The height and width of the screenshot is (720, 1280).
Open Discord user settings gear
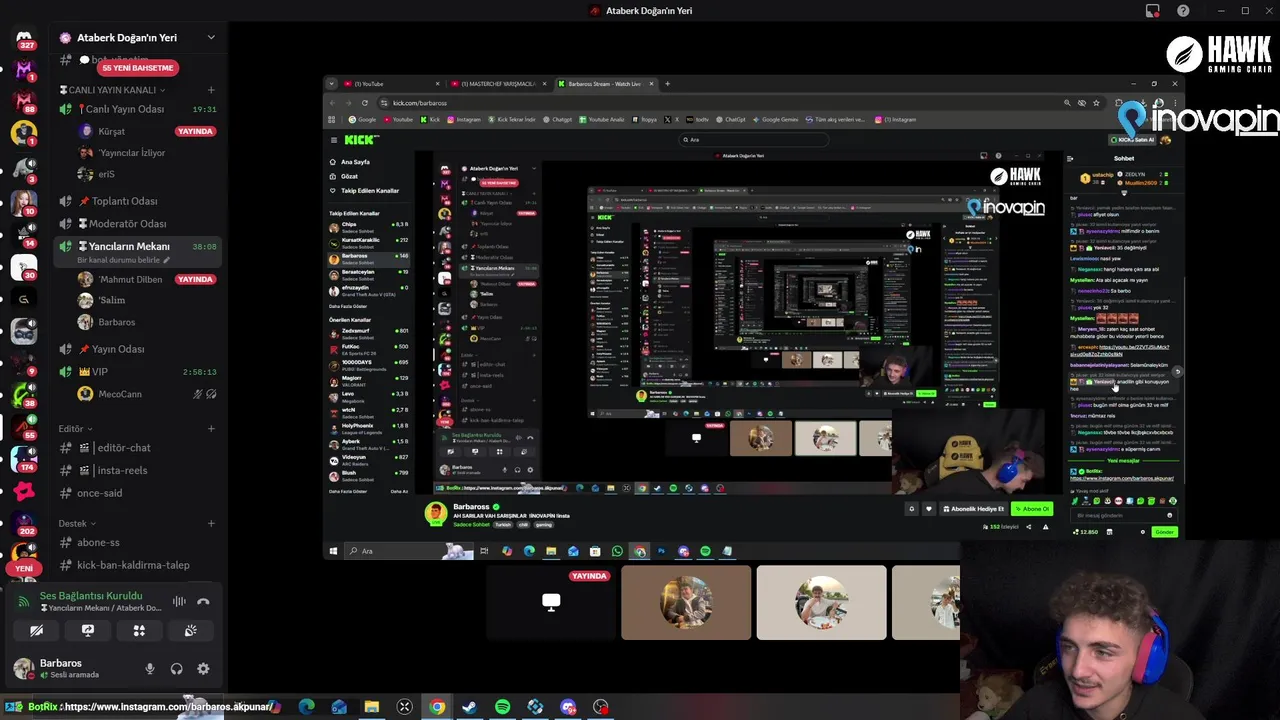coord(203,669)
